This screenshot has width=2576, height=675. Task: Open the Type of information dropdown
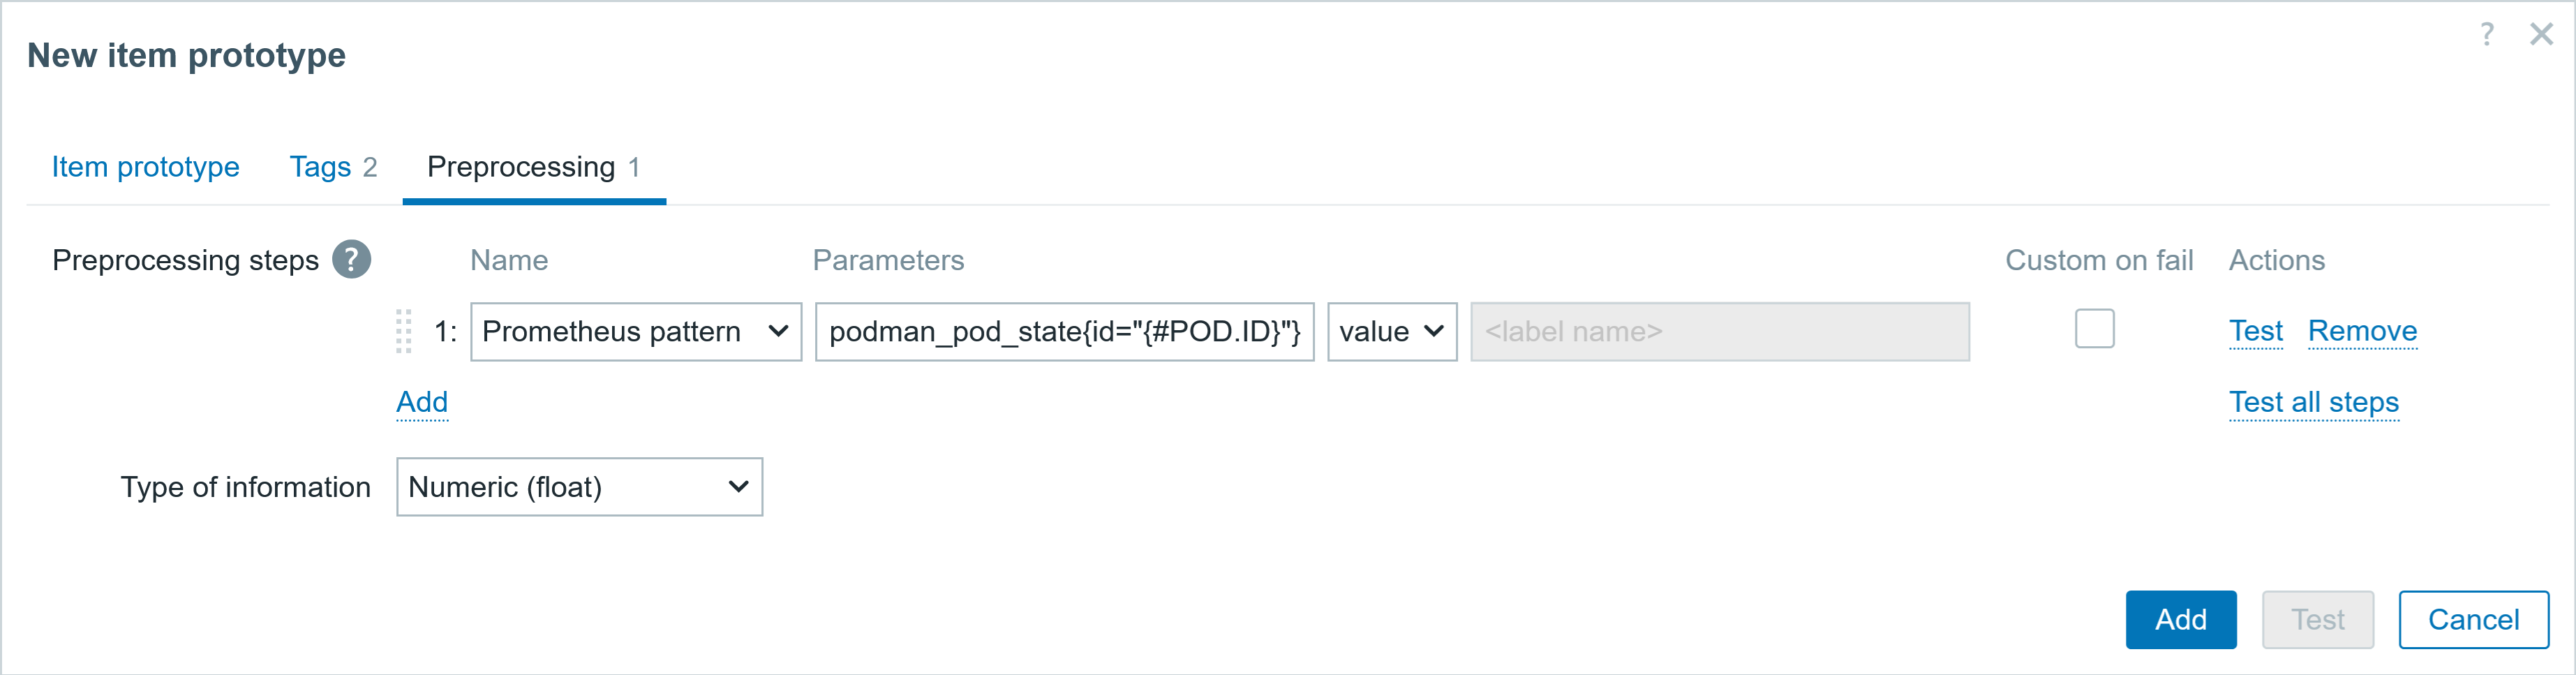click(x=580, y=487)
